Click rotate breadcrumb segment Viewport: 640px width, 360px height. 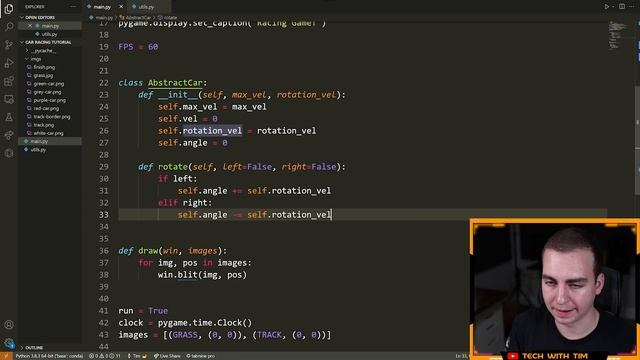[x=170, y=18]
